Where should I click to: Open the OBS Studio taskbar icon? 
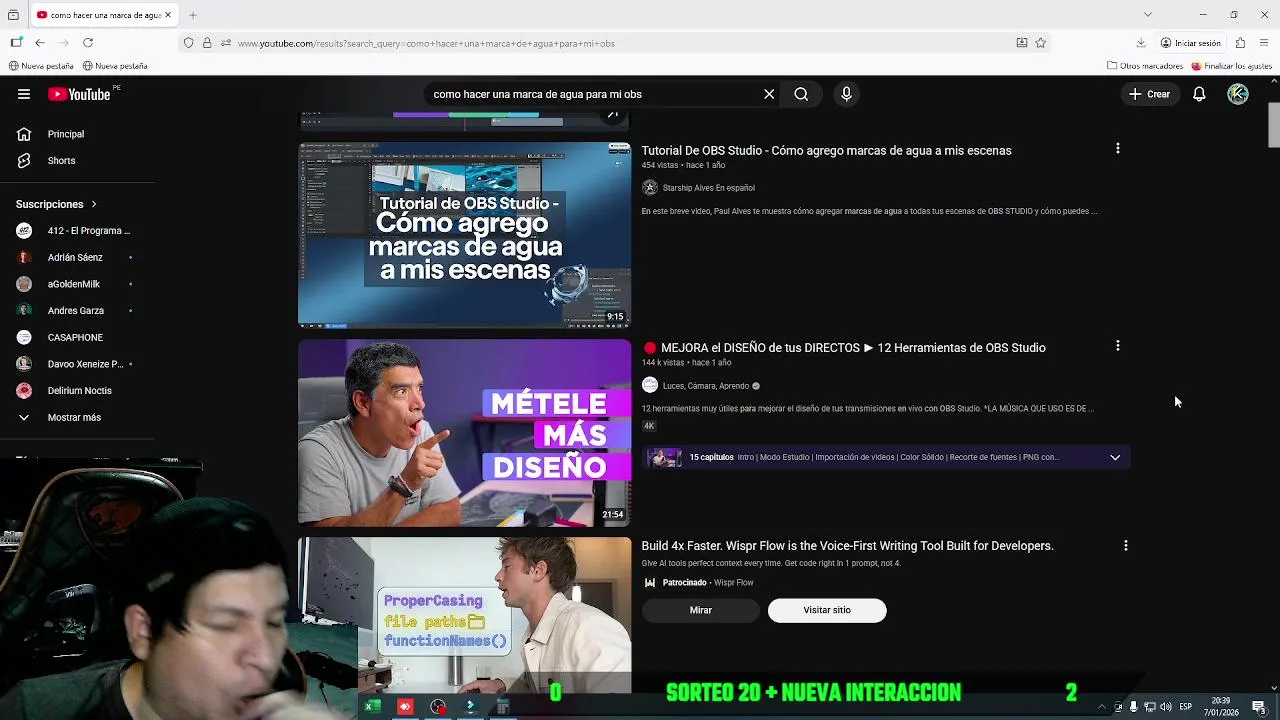coord(438,707)
